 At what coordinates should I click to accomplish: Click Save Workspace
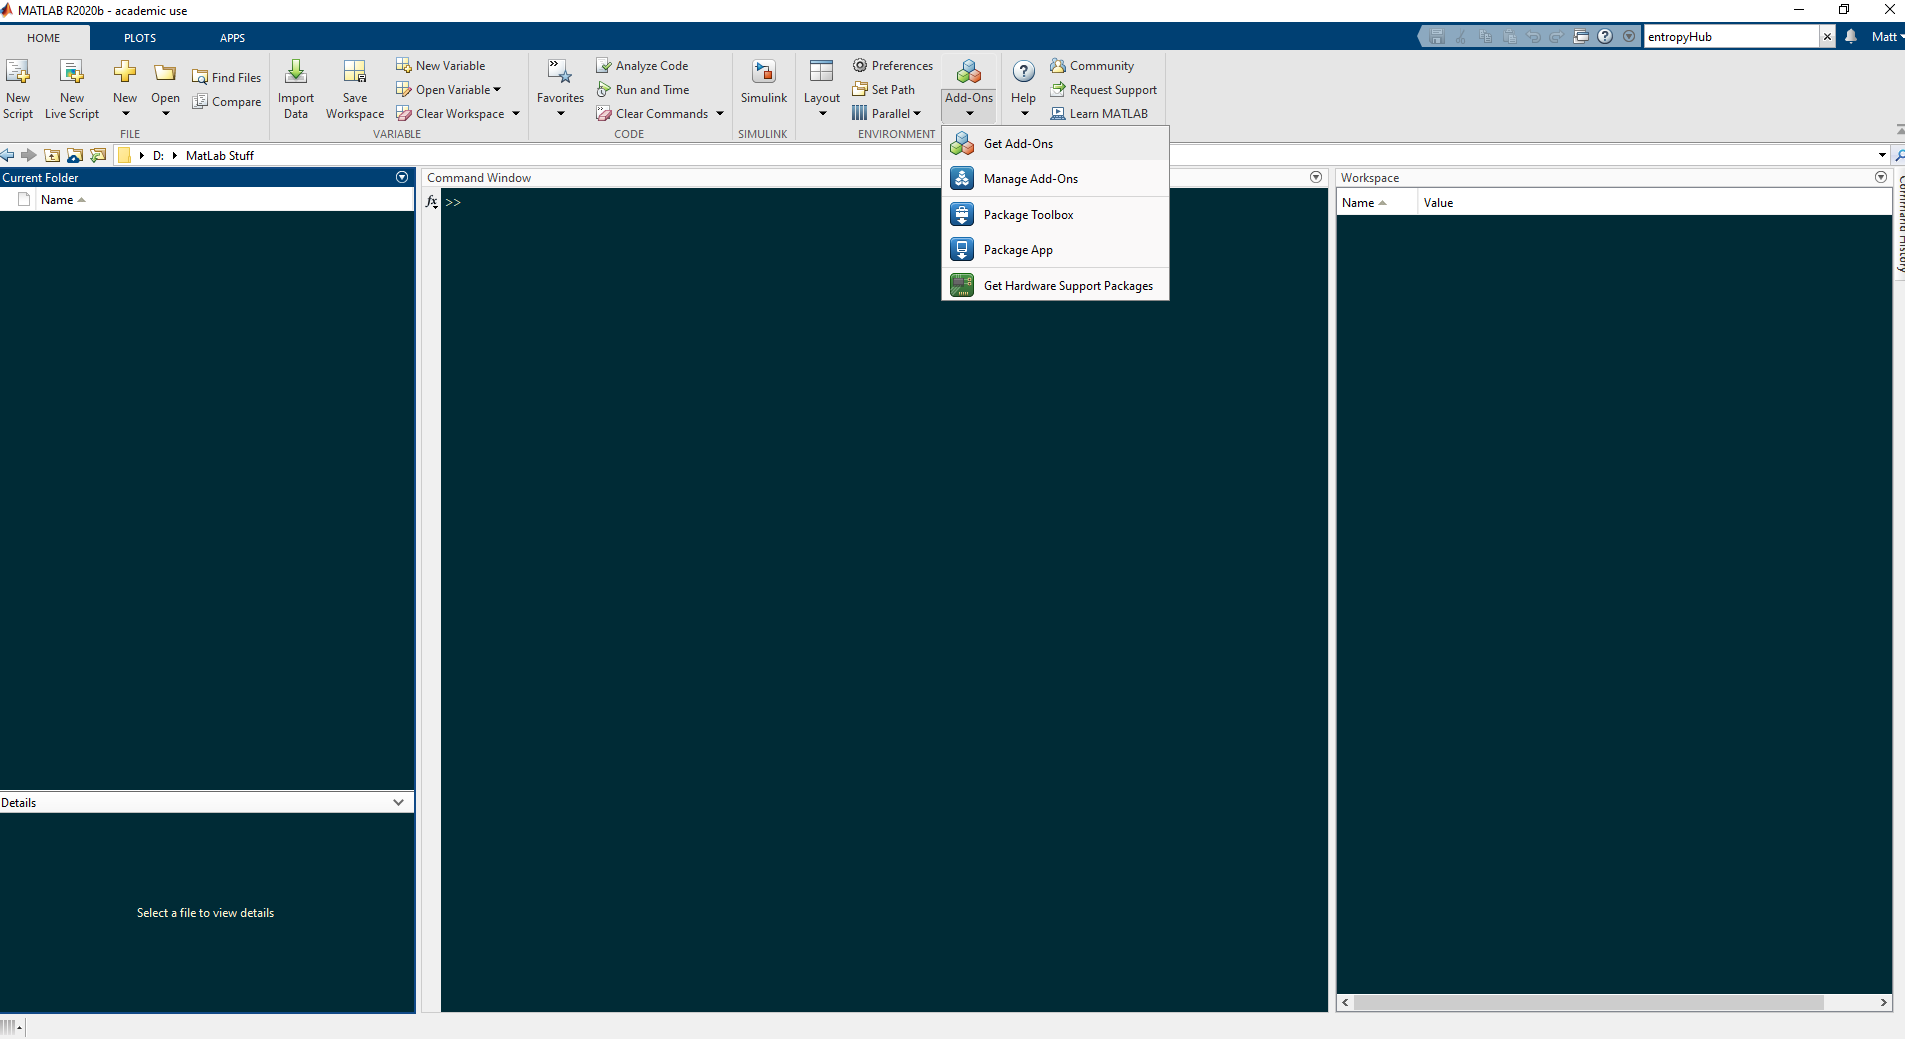coord(355,89)
